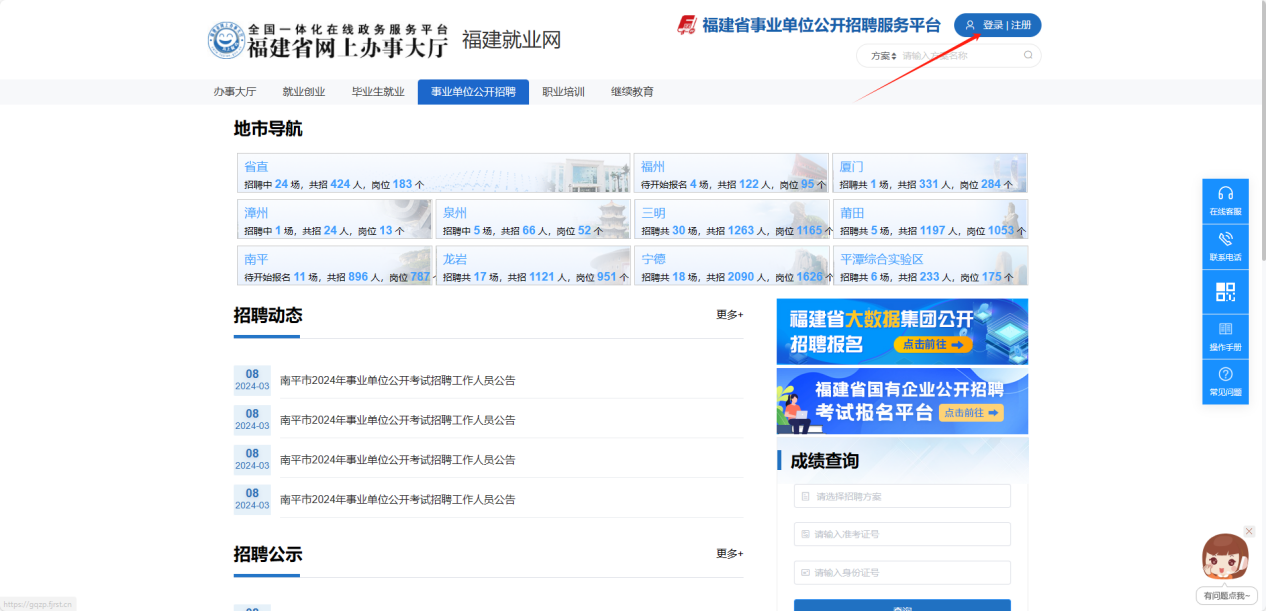Open the 福州 city card

pos(731,173)
